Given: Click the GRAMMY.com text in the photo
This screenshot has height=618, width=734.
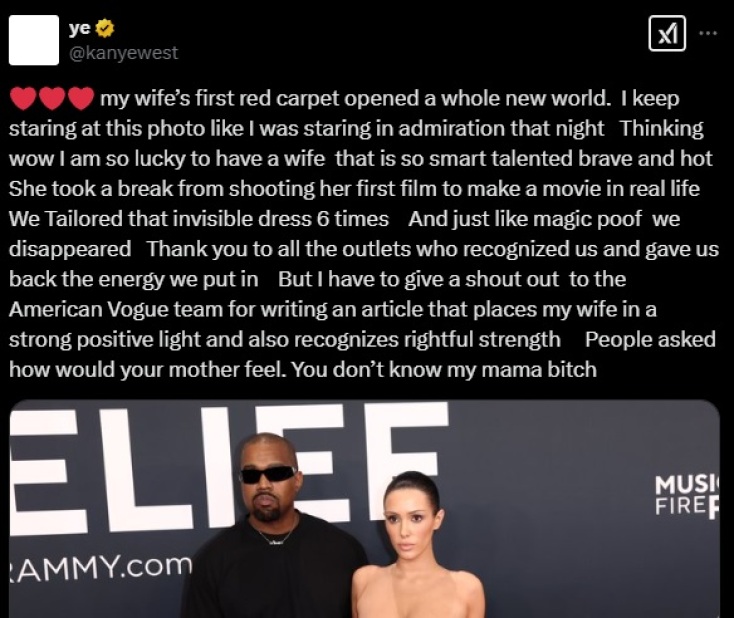Looking at the screenshot, I should pos(101,567).
